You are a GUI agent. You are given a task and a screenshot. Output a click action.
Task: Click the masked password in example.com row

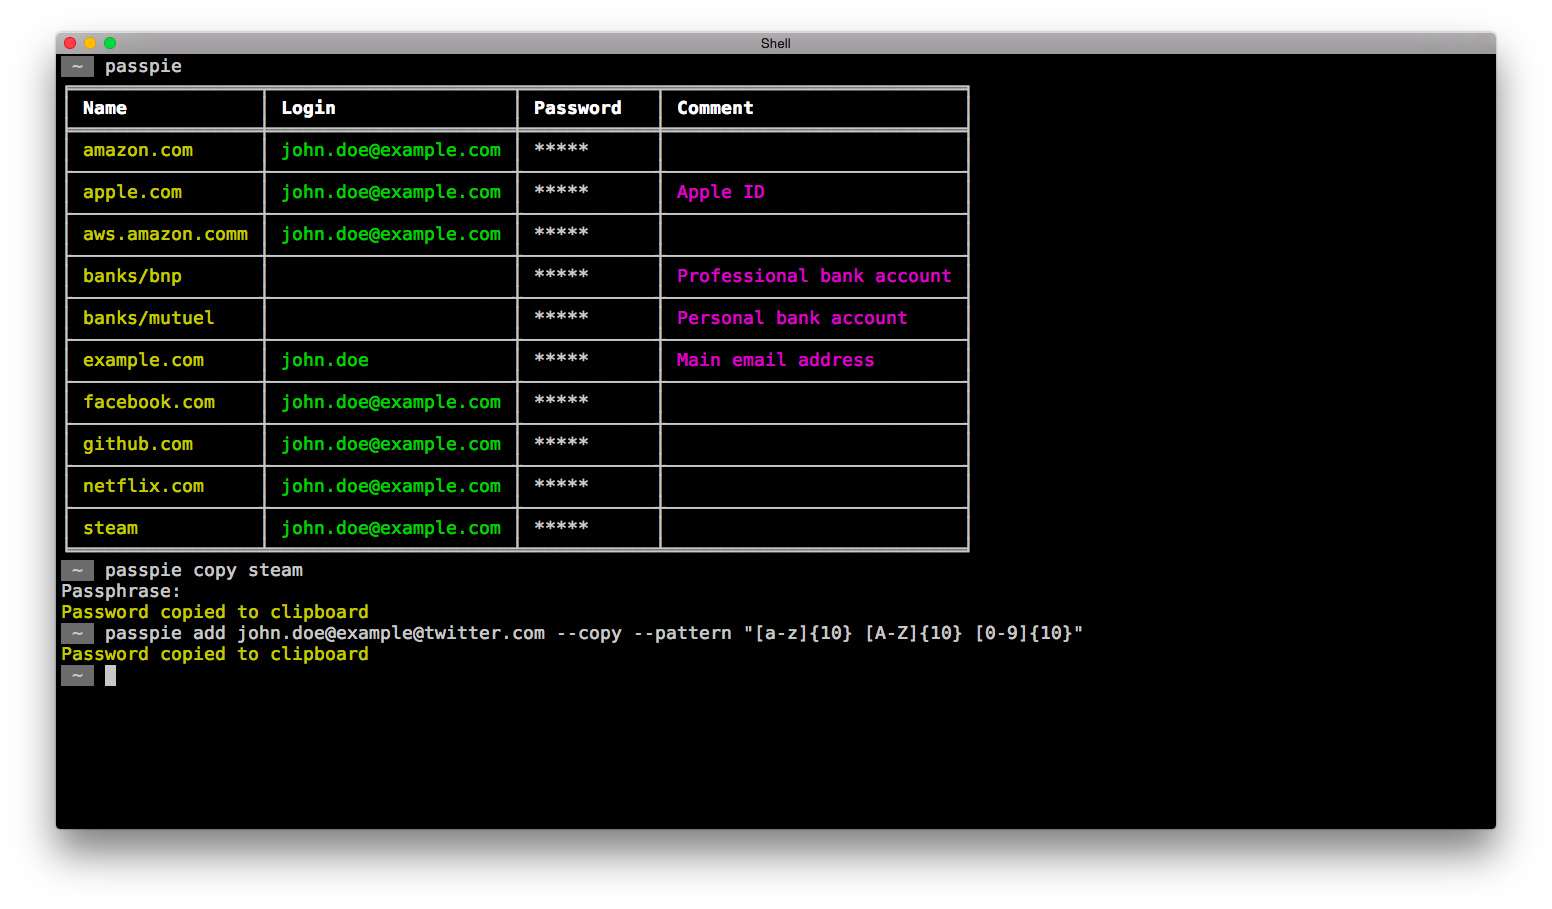click(x=561, y=358)
